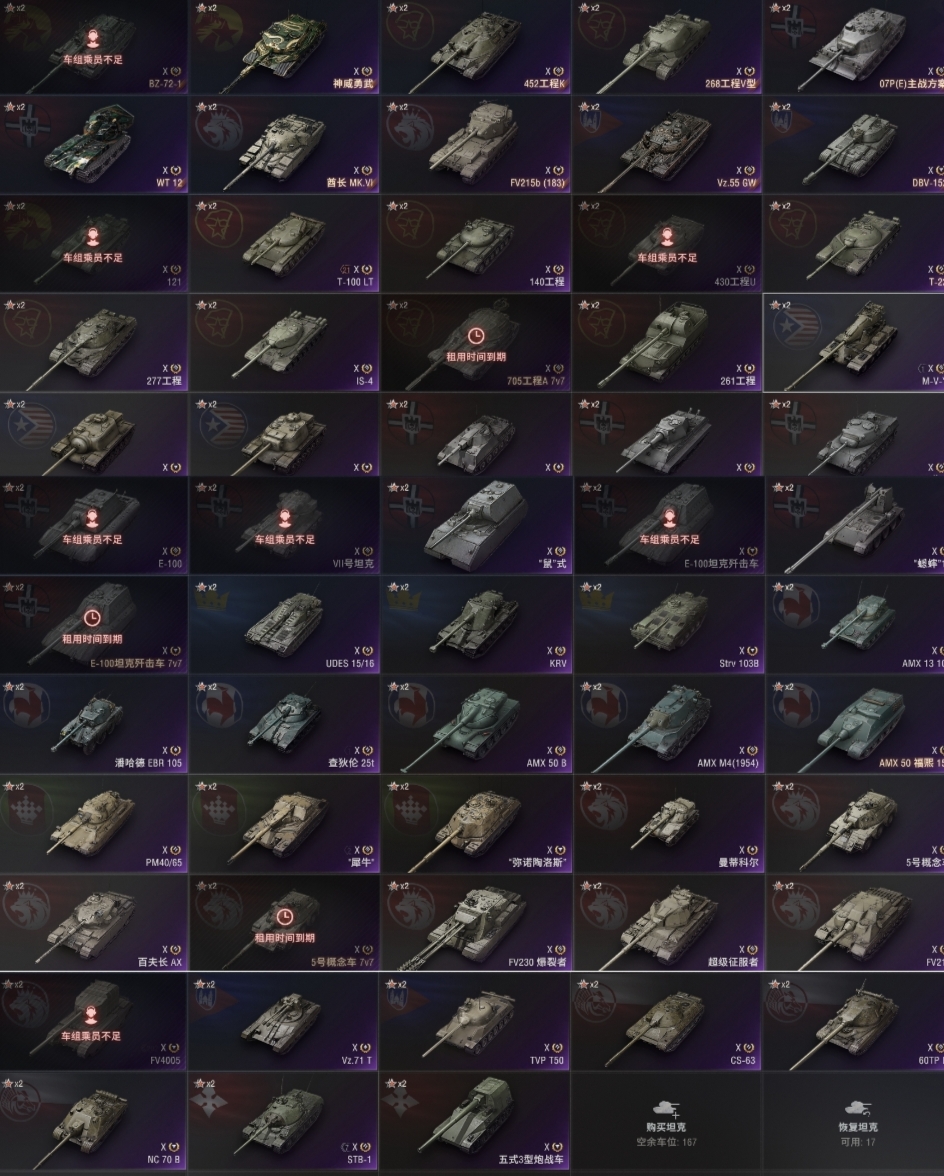
Task: Choose the "鼠"式 Maus tank
Action: point(475,526)
